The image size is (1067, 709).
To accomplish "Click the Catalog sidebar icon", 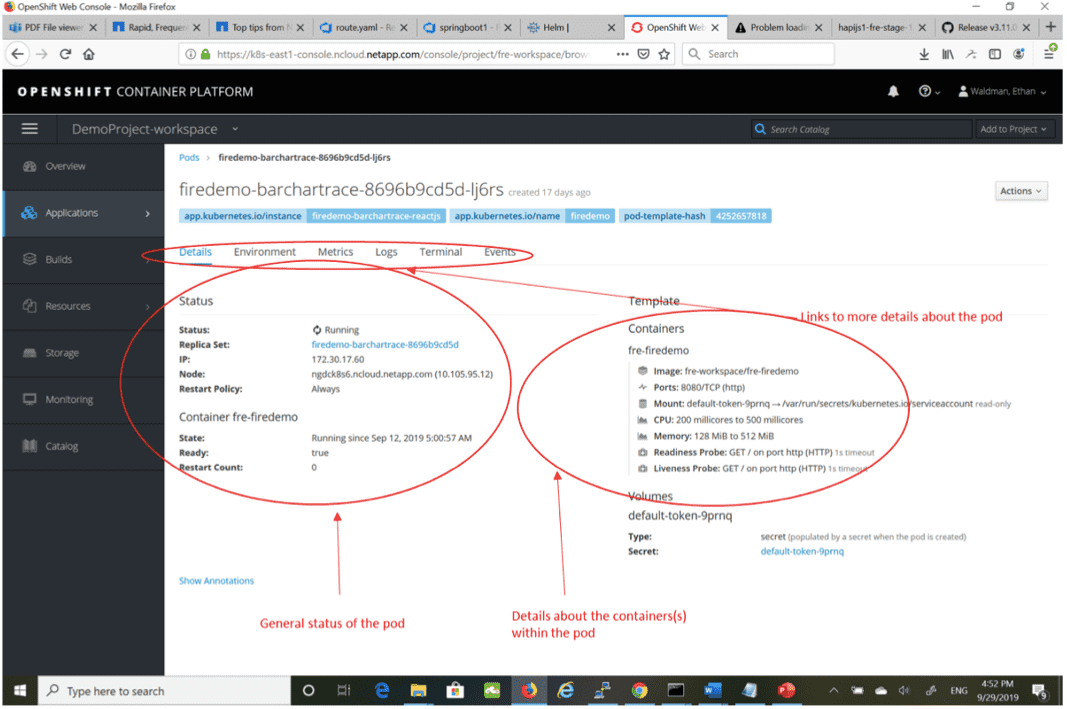I will tap(29, 446).
